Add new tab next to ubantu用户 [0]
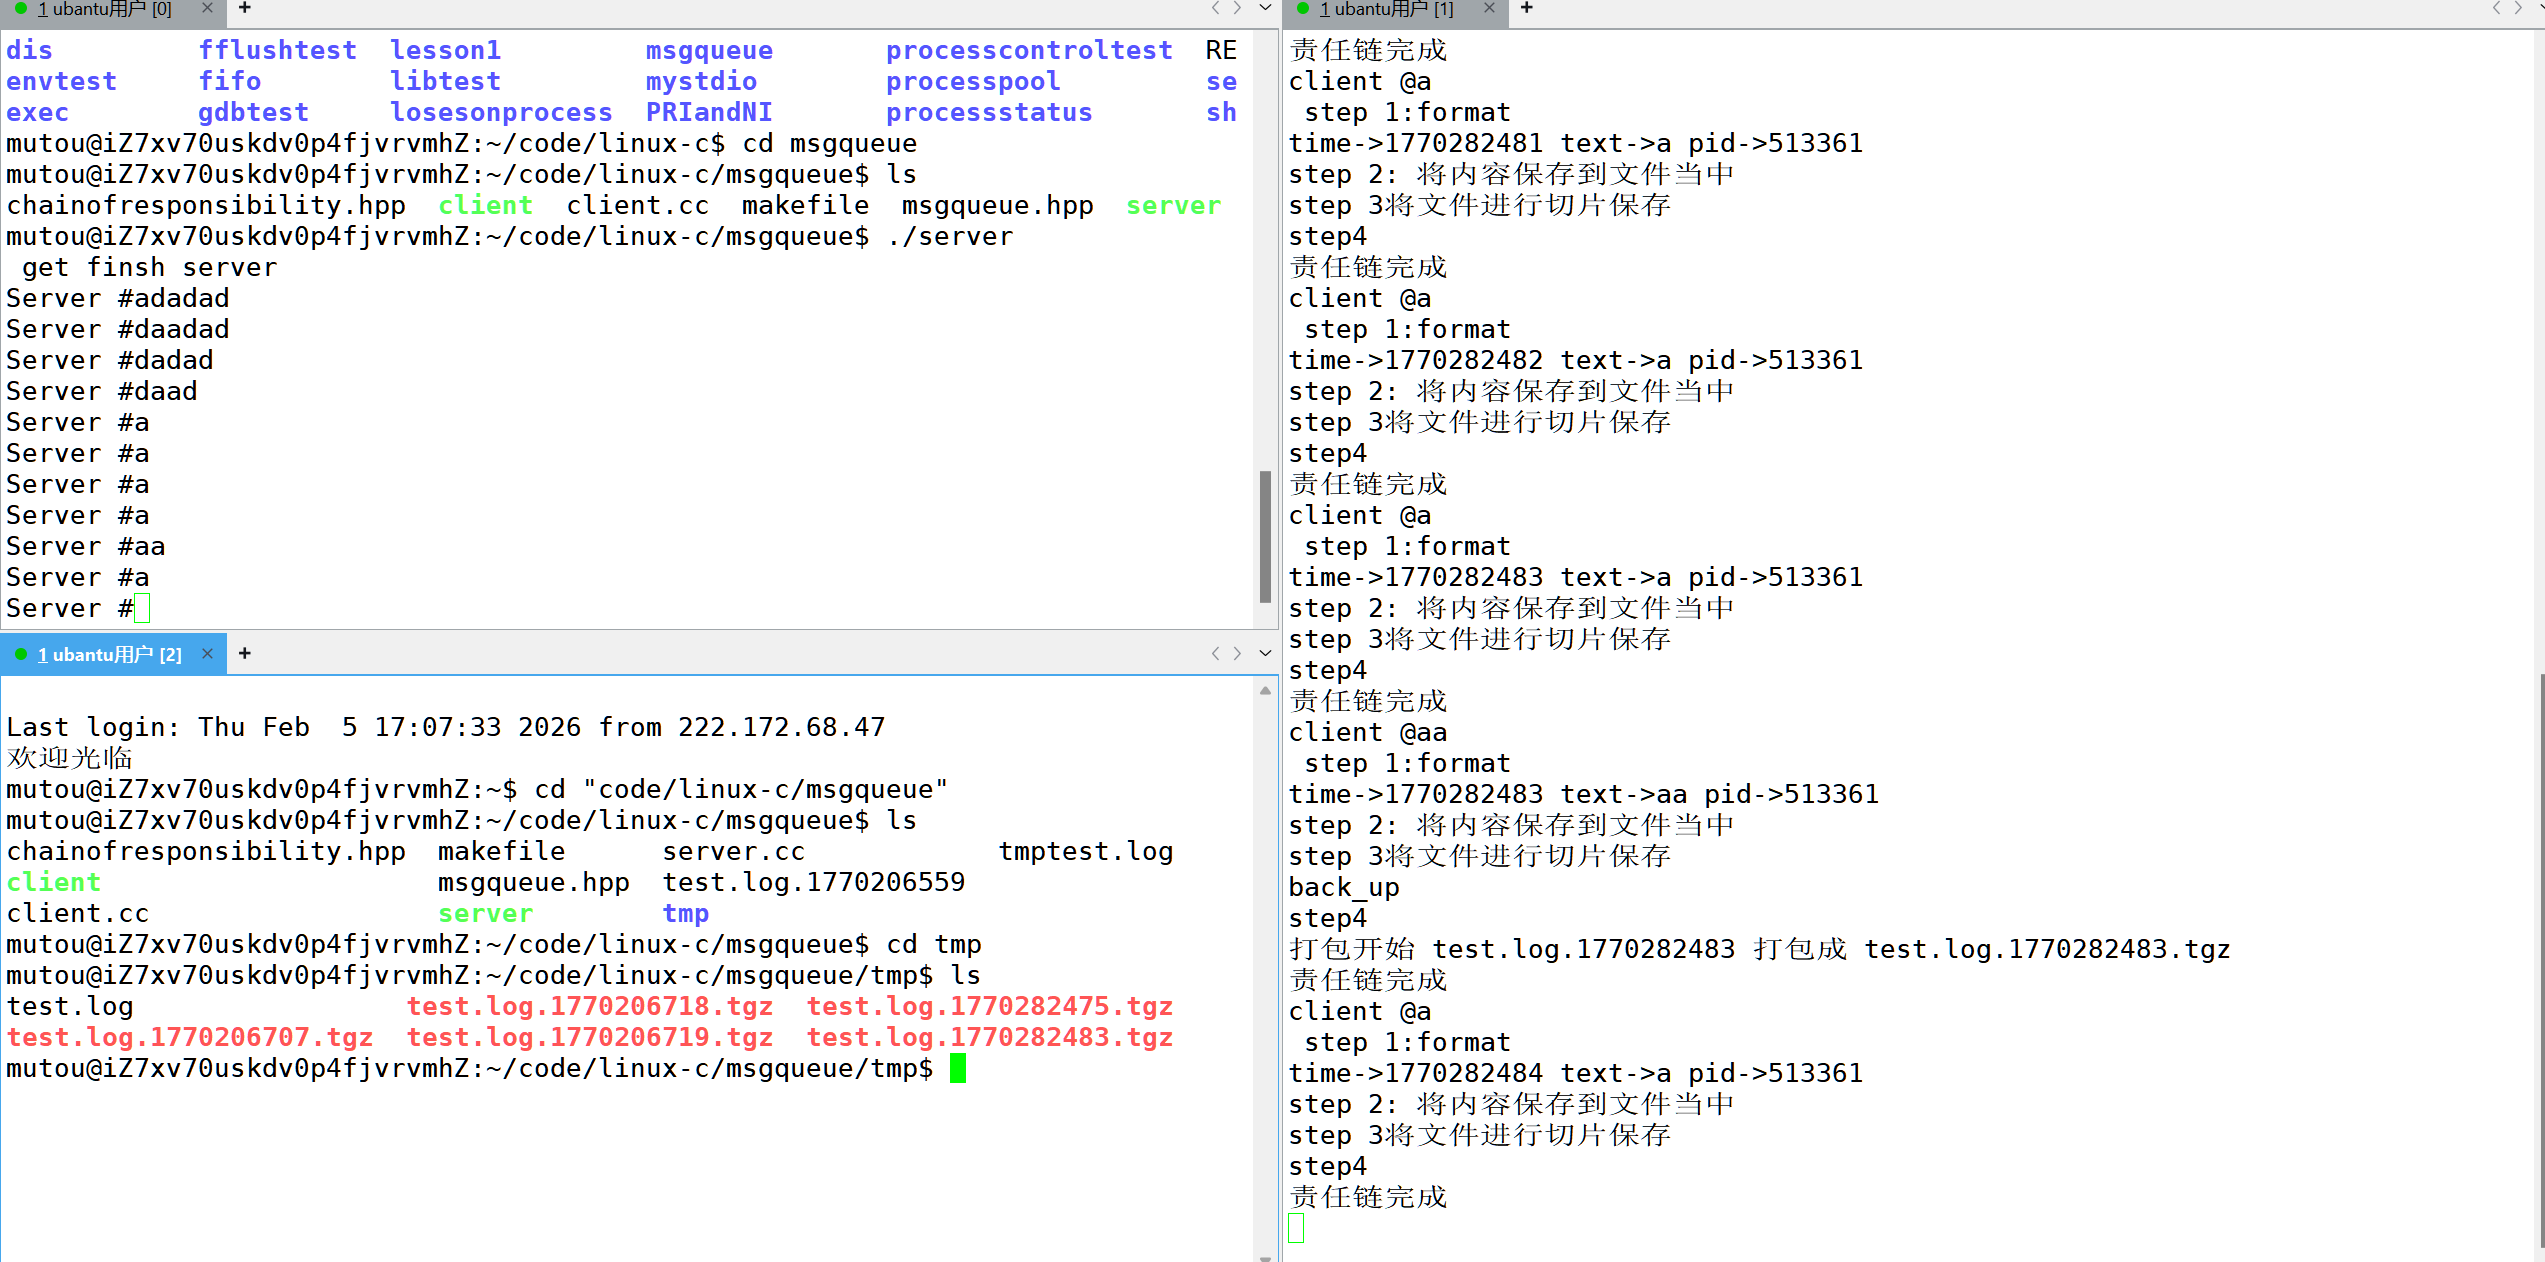2545x1262 pixels. pos(244,8)
